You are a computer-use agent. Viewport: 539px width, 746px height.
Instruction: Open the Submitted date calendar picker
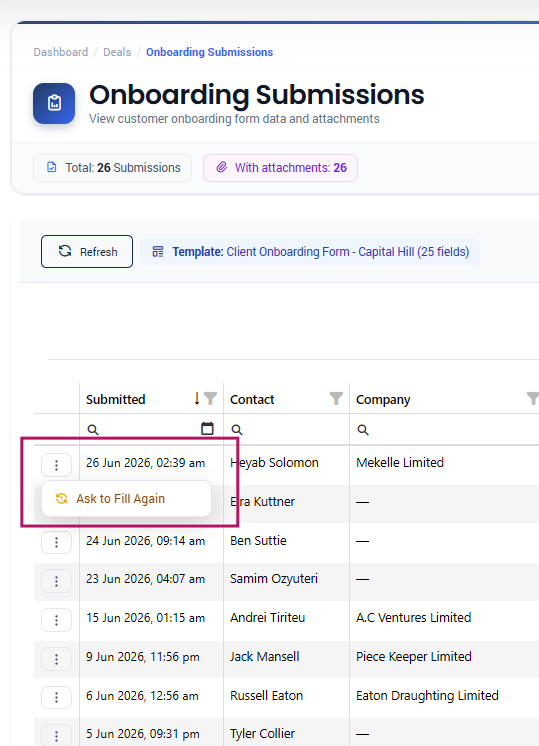(207, 429)
